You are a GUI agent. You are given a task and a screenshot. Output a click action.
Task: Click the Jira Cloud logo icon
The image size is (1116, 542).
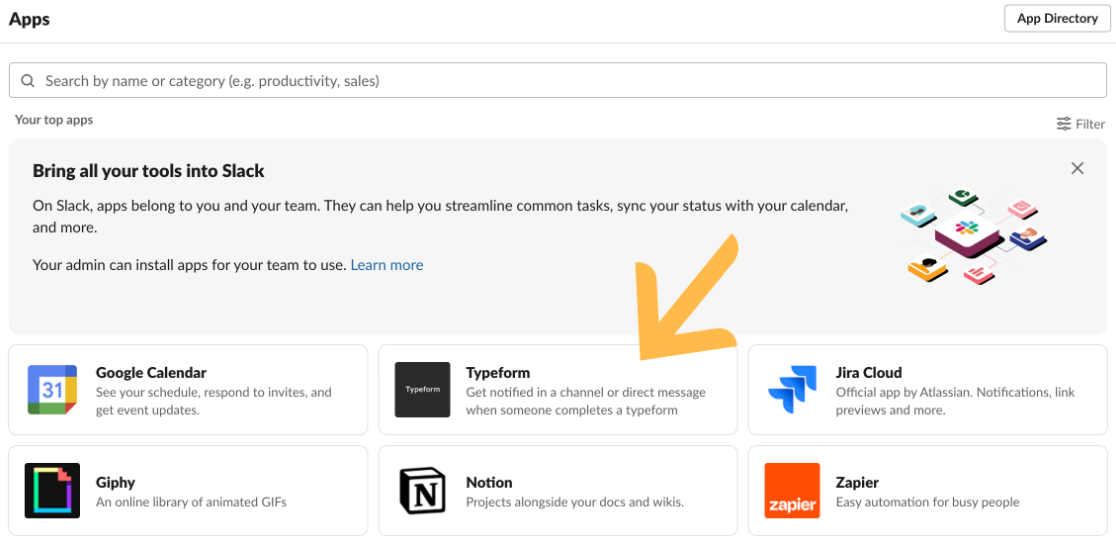tap(792, 390)
